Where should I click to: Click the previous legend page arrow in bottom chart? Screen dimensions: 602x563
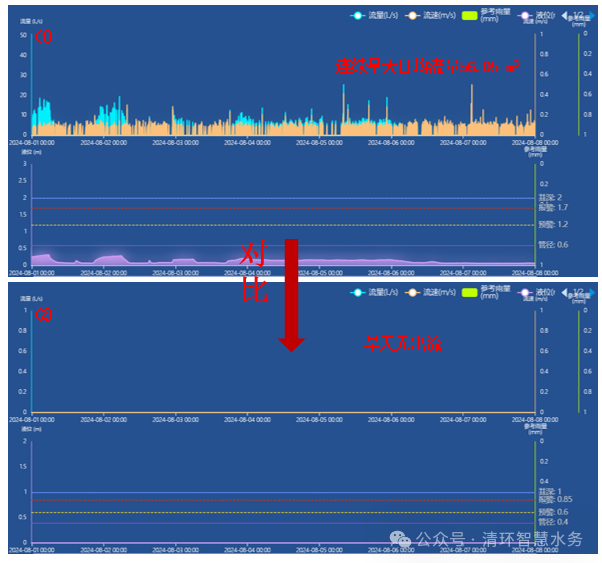pyautogui.click(x=566, y=292)
